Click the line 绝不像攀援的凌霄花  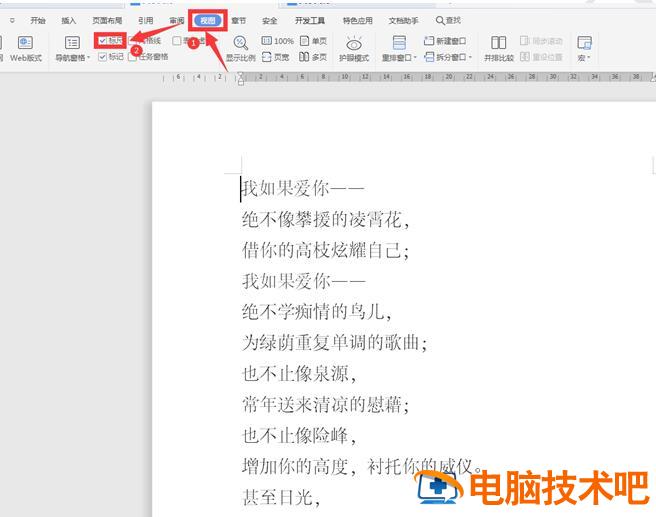point(326,220)
